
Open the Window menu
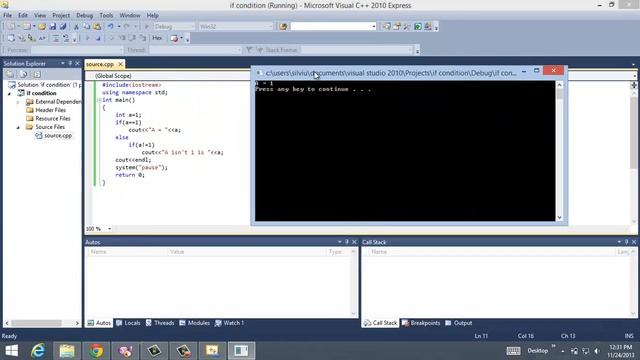click(130, 16)
